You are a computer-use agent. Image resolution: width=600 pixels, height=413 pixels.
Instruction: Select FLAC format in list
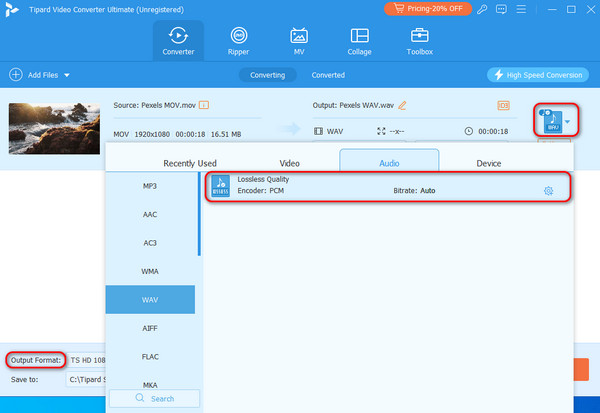click(150, 356)
